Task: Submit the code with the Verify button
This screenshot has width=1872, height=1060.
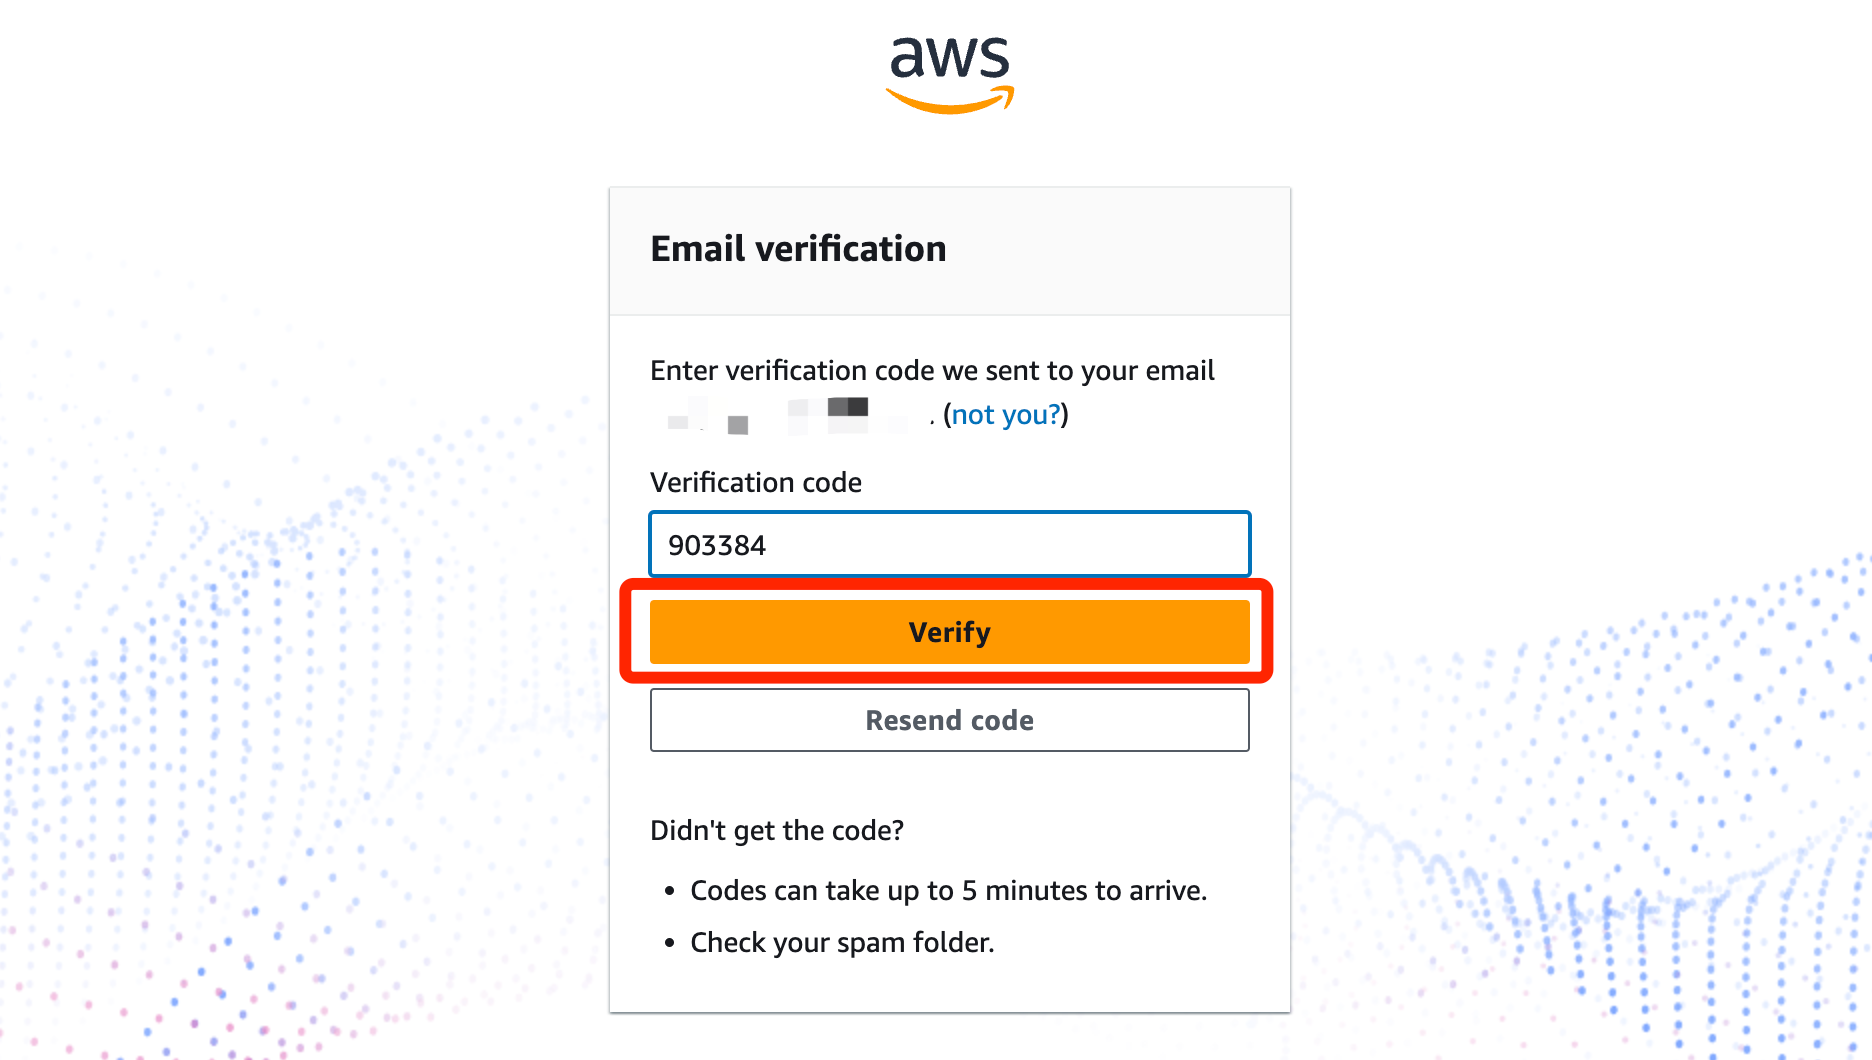Action: click(x=950, y=632)
